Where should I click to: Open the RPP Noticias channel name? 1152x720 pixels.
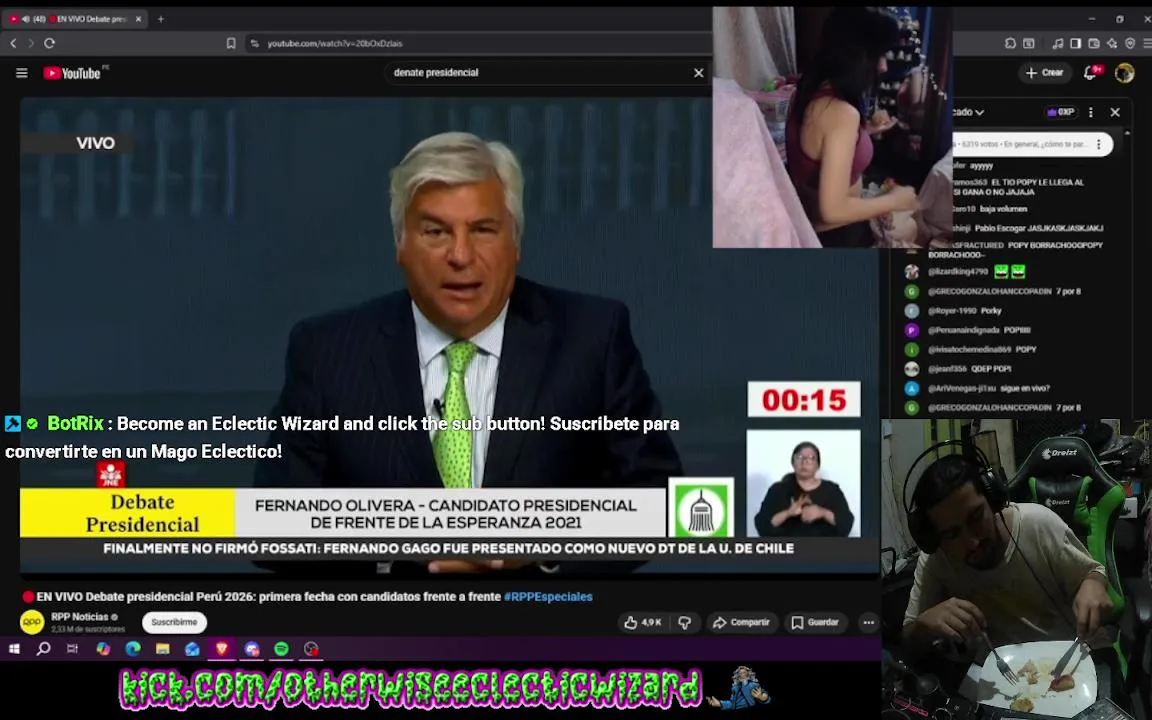79,617
